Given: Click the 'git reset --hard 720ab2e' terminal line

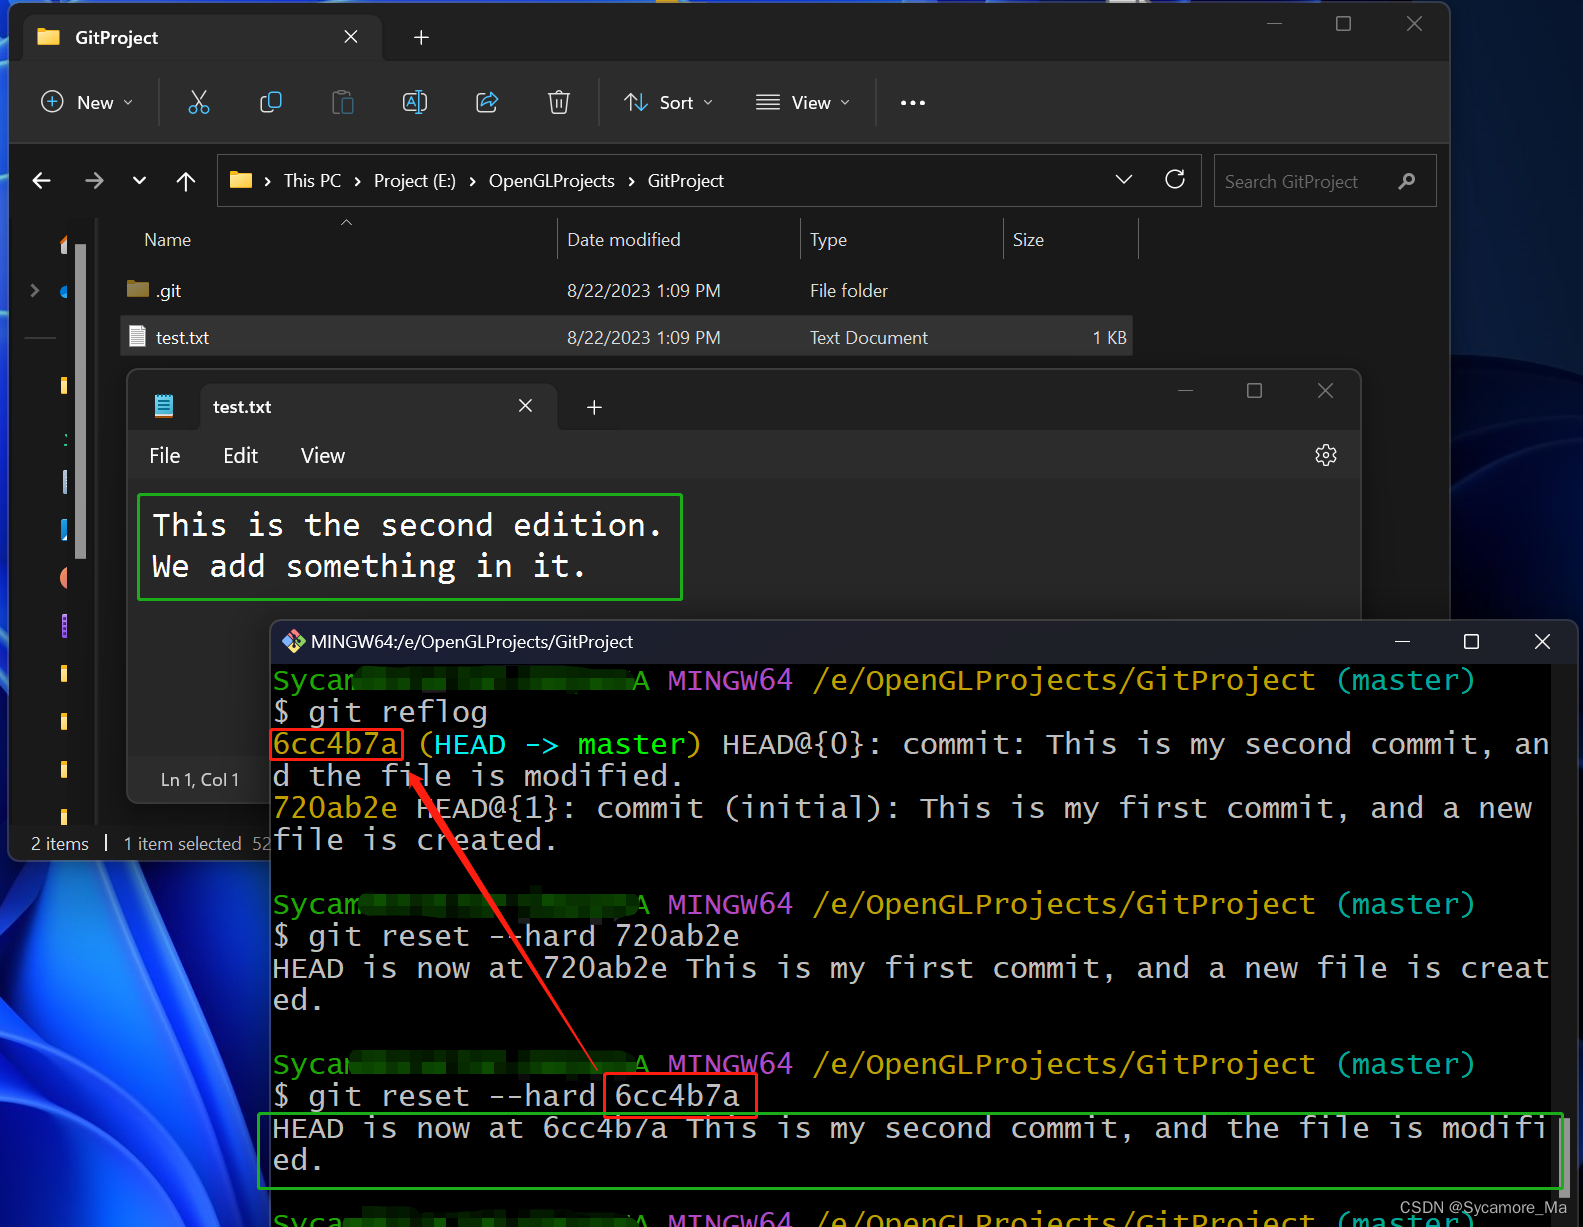Looking at the screenshot, I should click(x=506, y=936).
